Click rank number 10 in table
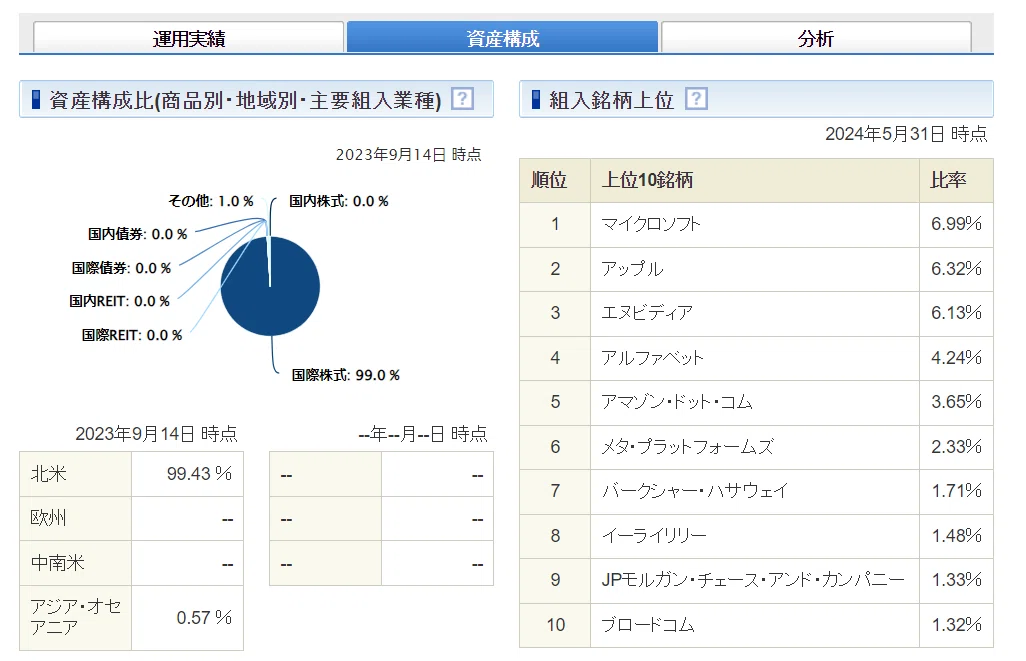Screen dimensions: 1026x661 pyautogui.click(x=556, y=625)
